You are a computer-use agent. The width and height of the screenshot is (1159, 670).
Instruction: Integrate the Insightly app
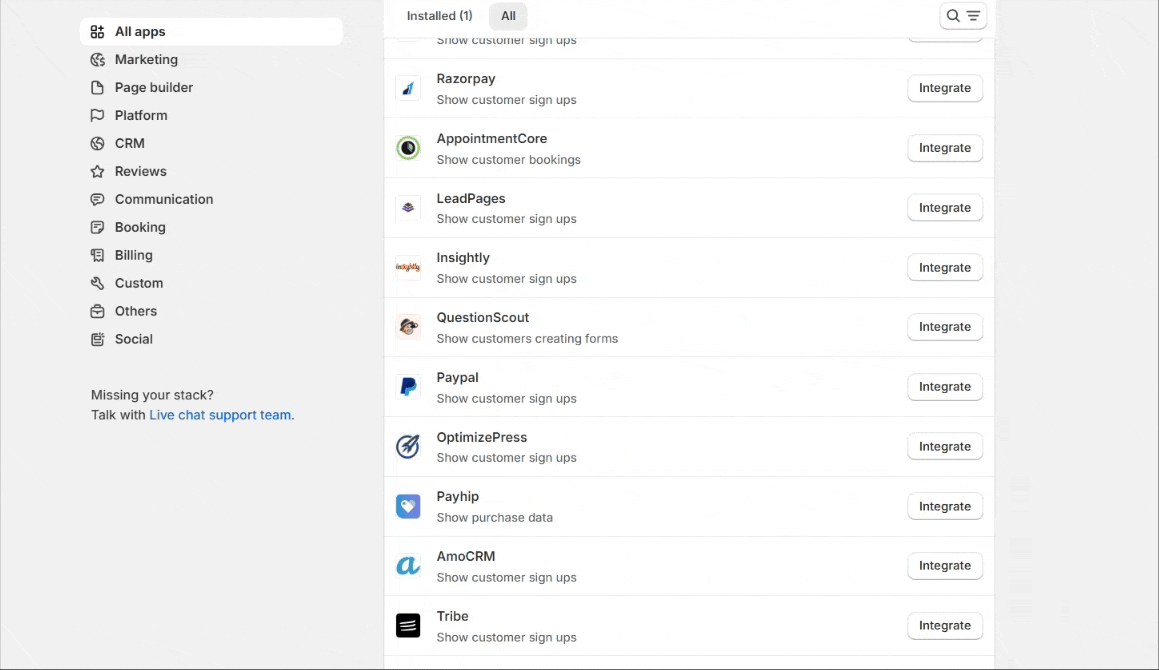945,268
